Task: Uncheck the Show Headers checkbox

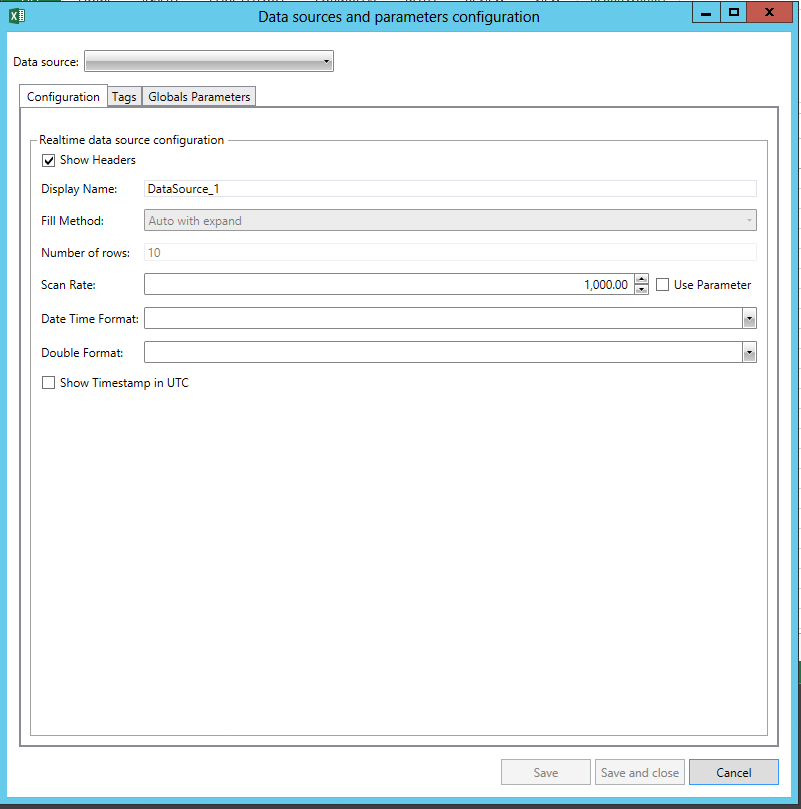Action: pyautogui.click(x=48, y=160)
